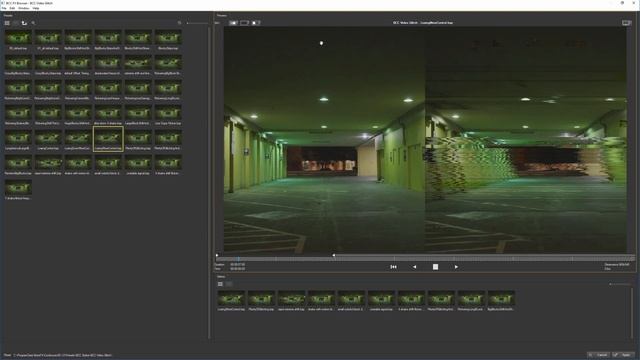Switch history panel to list view

pos(229,284)
